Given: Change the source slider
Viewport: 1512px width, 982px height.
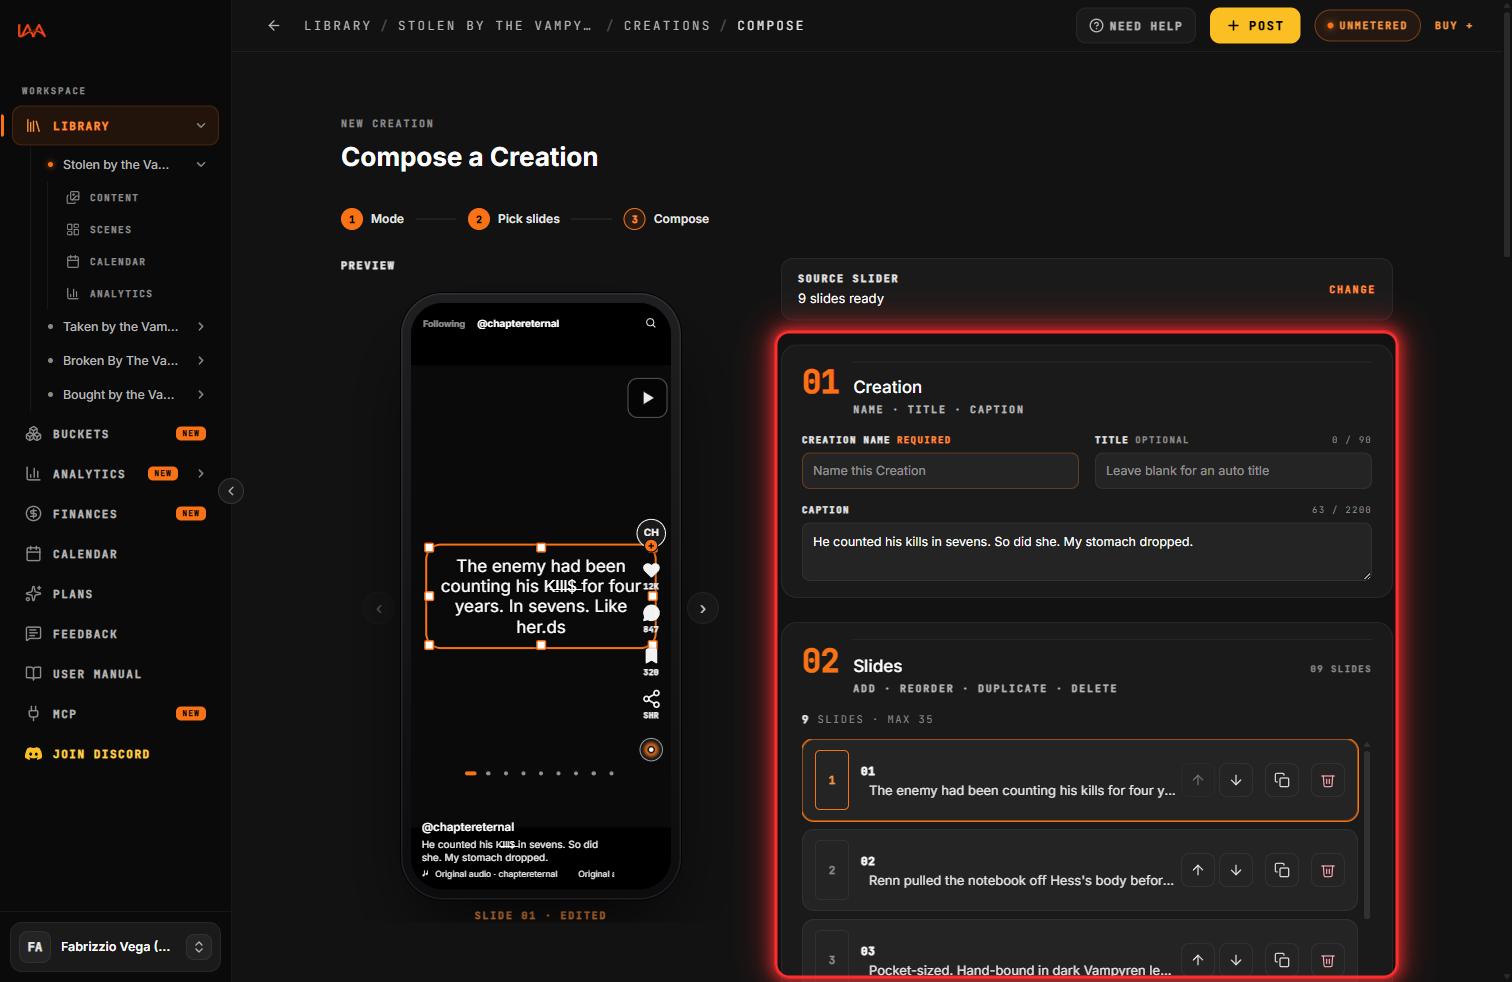Looking at the screenshot, I should (1351, 290).
